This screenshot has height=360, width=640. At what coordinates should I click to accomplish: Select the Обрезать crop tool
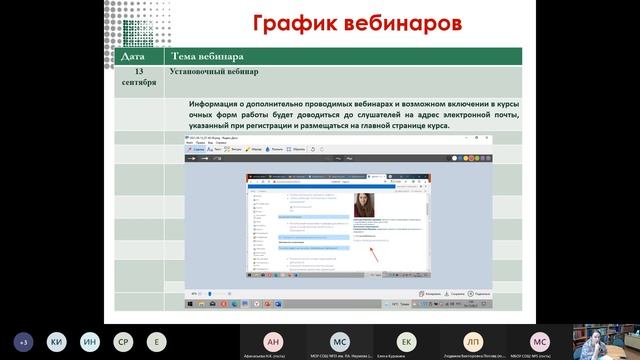(296, 149)
